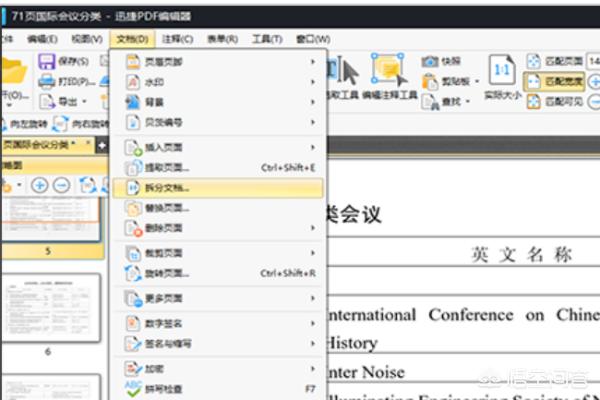The height and width of the screenshot is (400, 600).
Task: Click the 打印(P) printer icon
Action: click(x=47, y=81)
